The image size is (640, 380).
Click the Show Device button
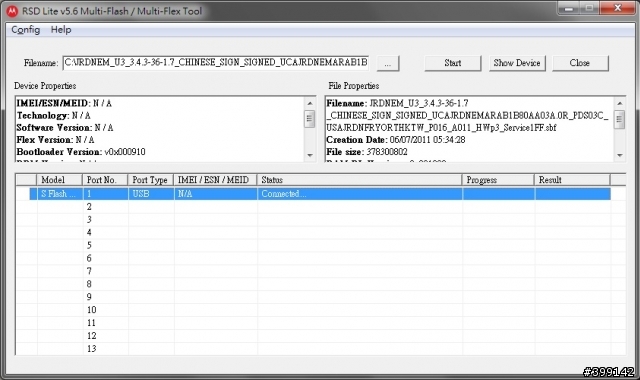[x=517, y=63]
